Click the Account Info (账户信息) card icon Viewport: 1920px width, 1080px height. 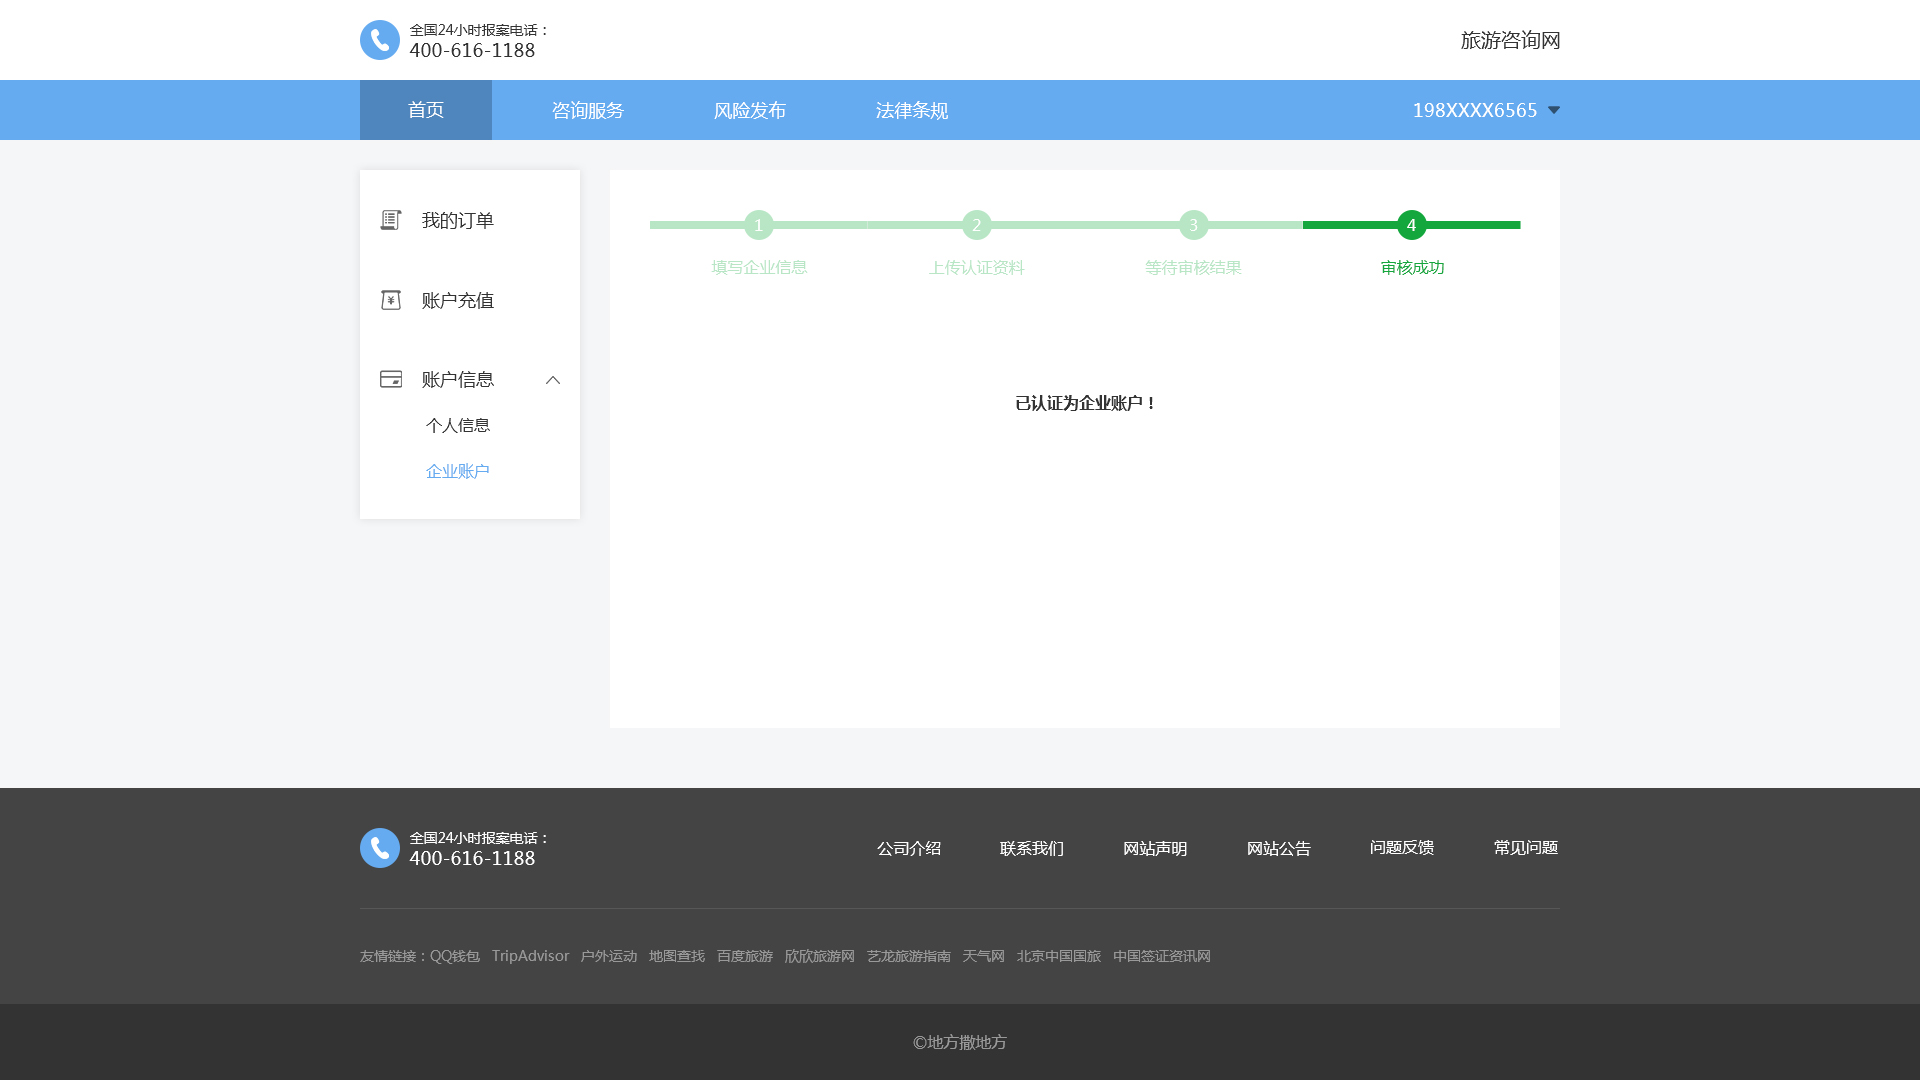[x=391, y=379]
